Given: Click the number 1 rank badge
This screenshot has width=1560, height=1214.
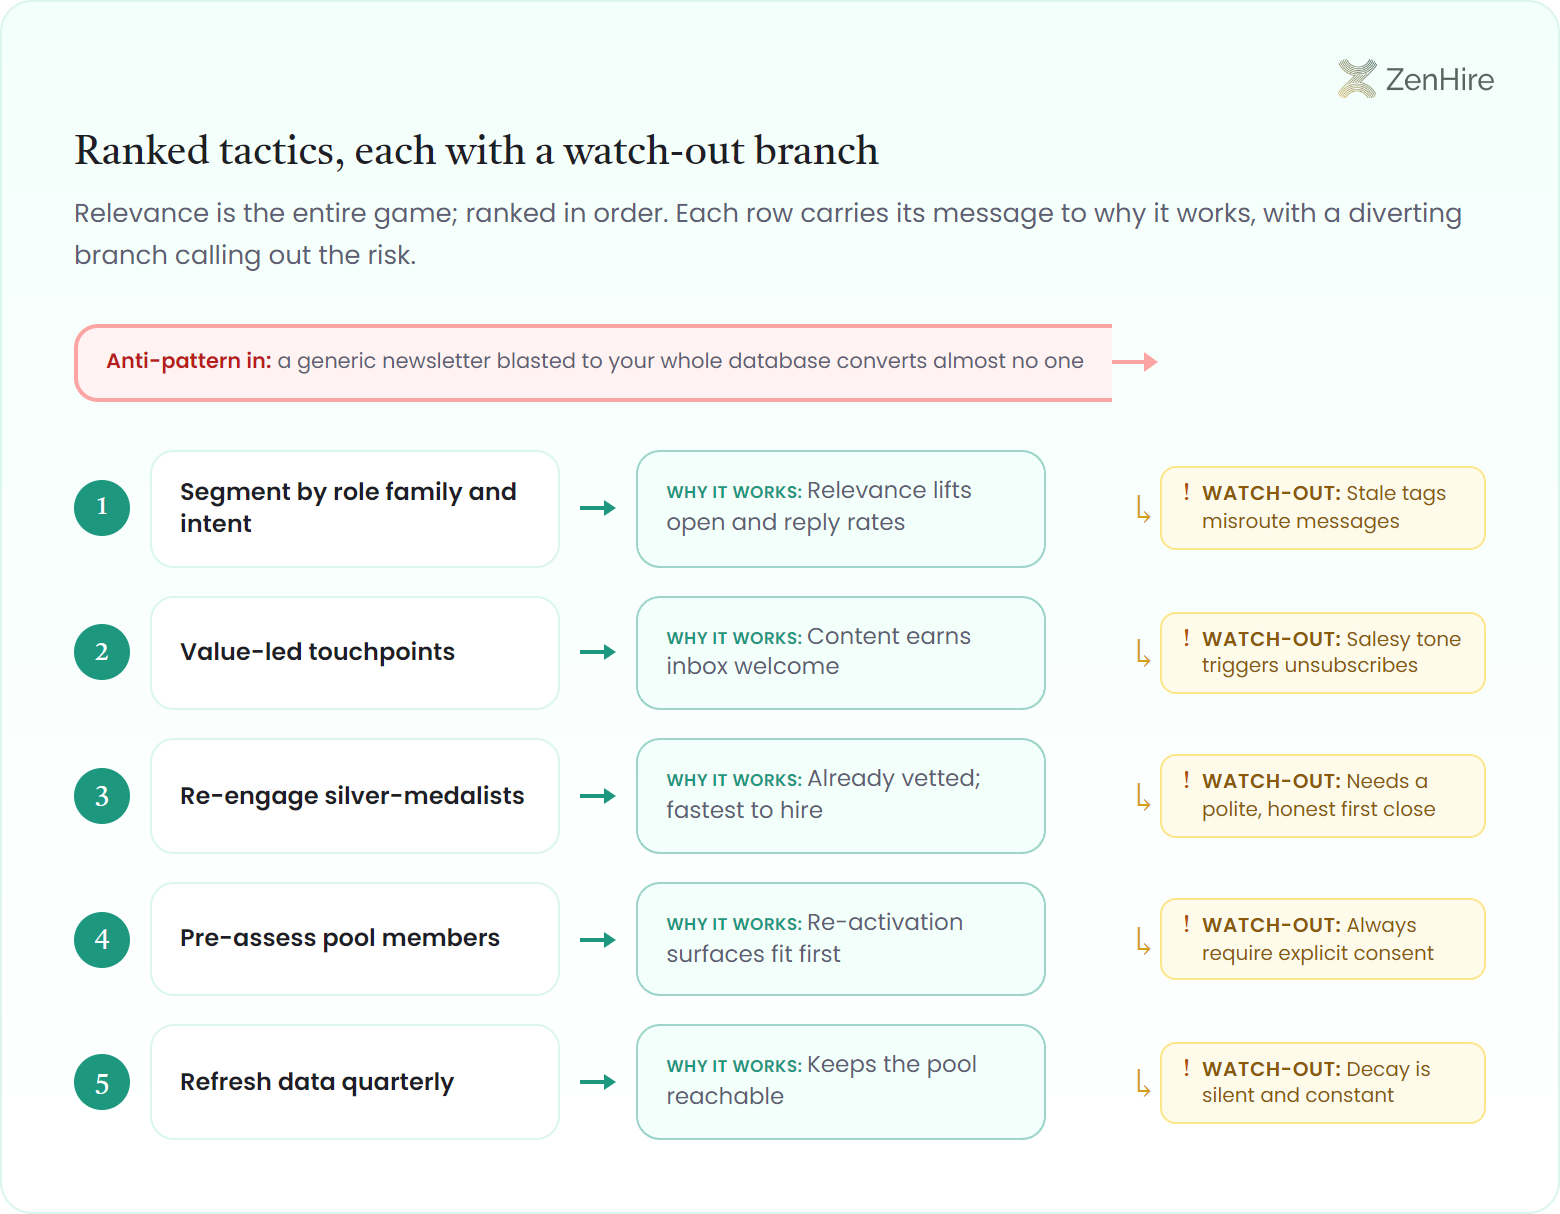Looking at the screenshot, I should pyautogui.click(x=102, y=507).
